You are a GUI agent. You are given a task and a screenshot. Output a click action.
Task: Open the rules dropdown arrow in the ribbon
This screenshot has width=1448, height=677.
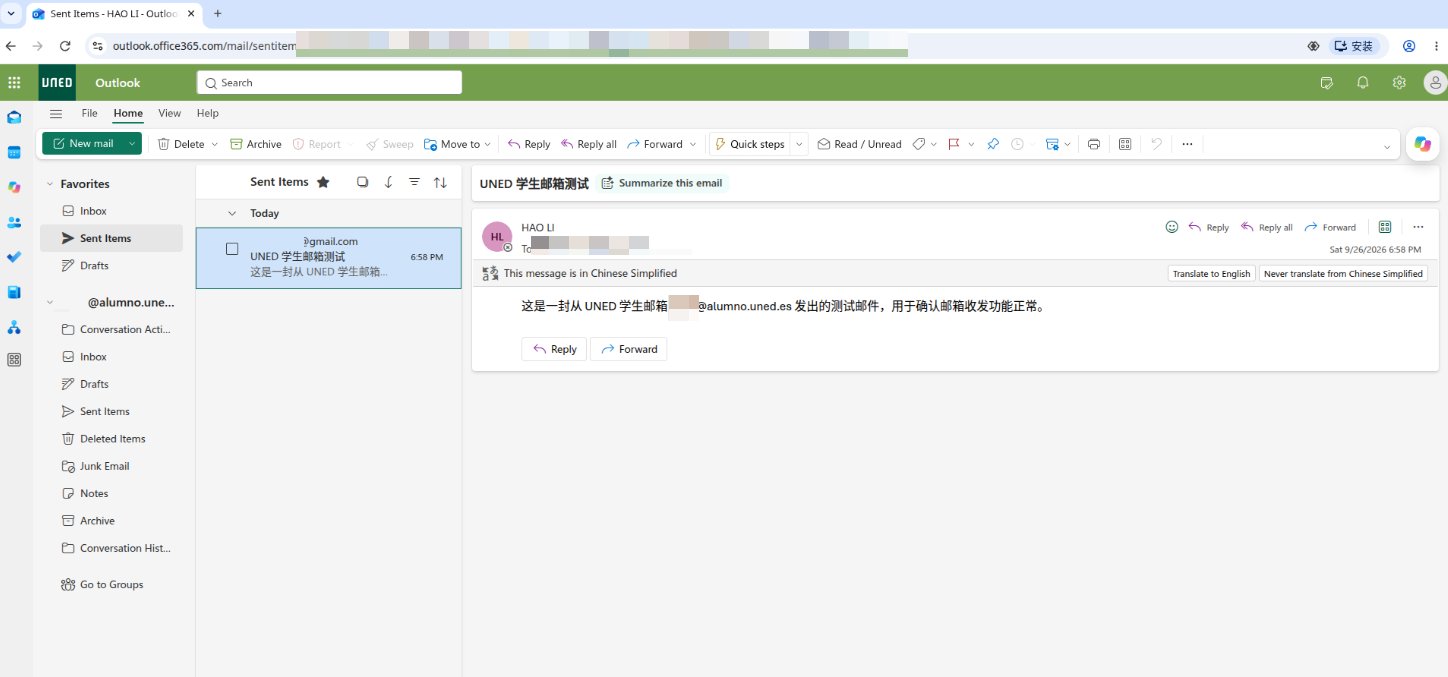[1067, 144]
